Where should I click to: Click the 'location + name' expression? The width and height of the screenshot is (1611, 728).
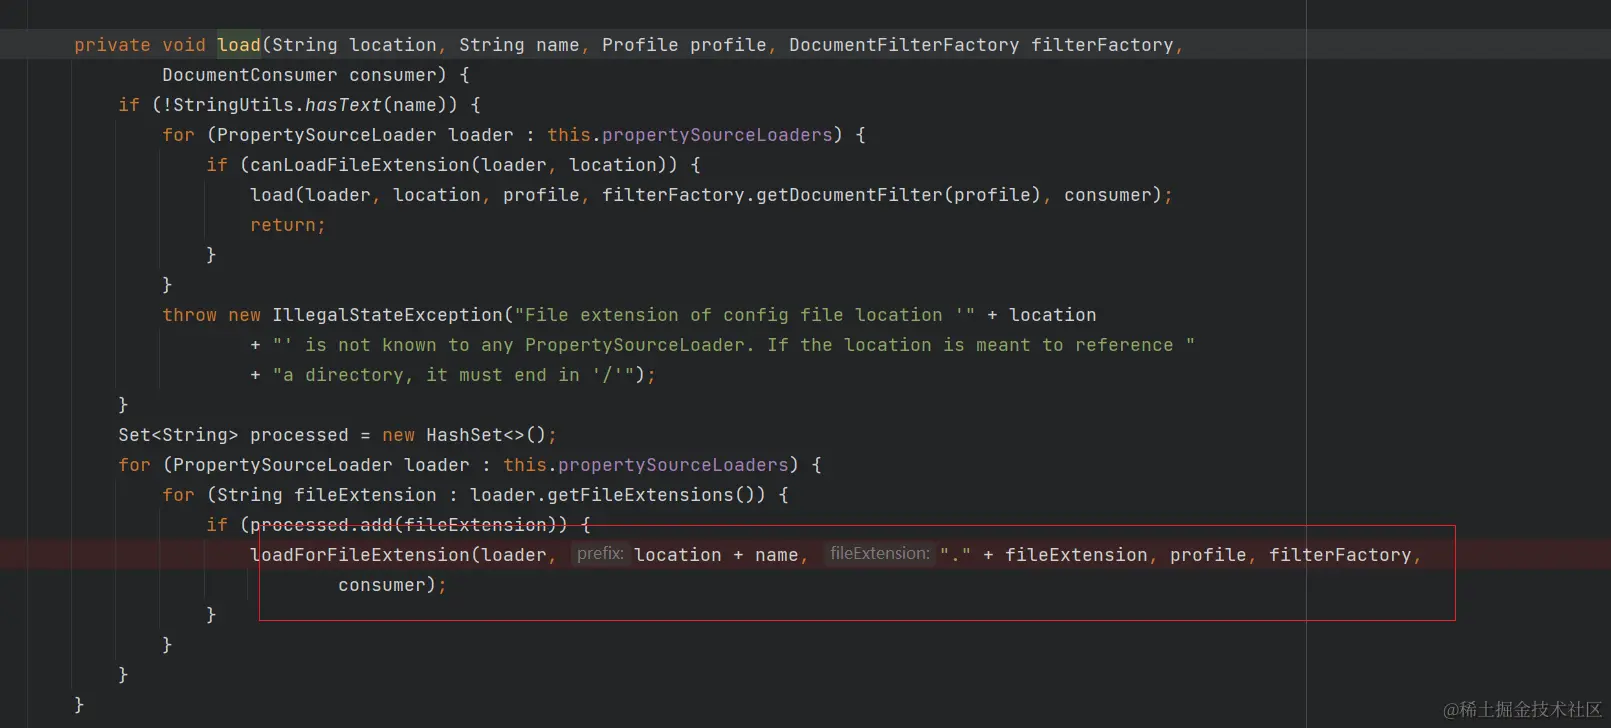click(x=716, y=555)
